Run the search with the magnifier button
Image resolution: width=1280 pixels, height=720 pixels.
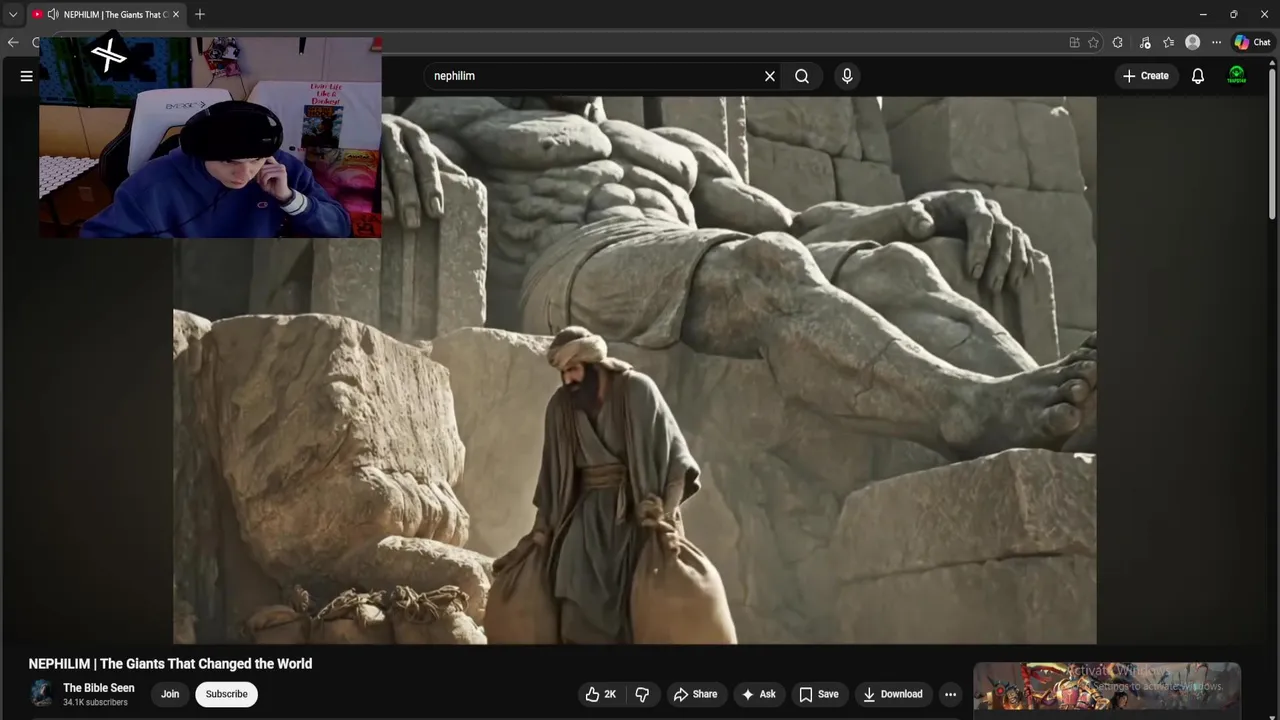coord(802,76)
